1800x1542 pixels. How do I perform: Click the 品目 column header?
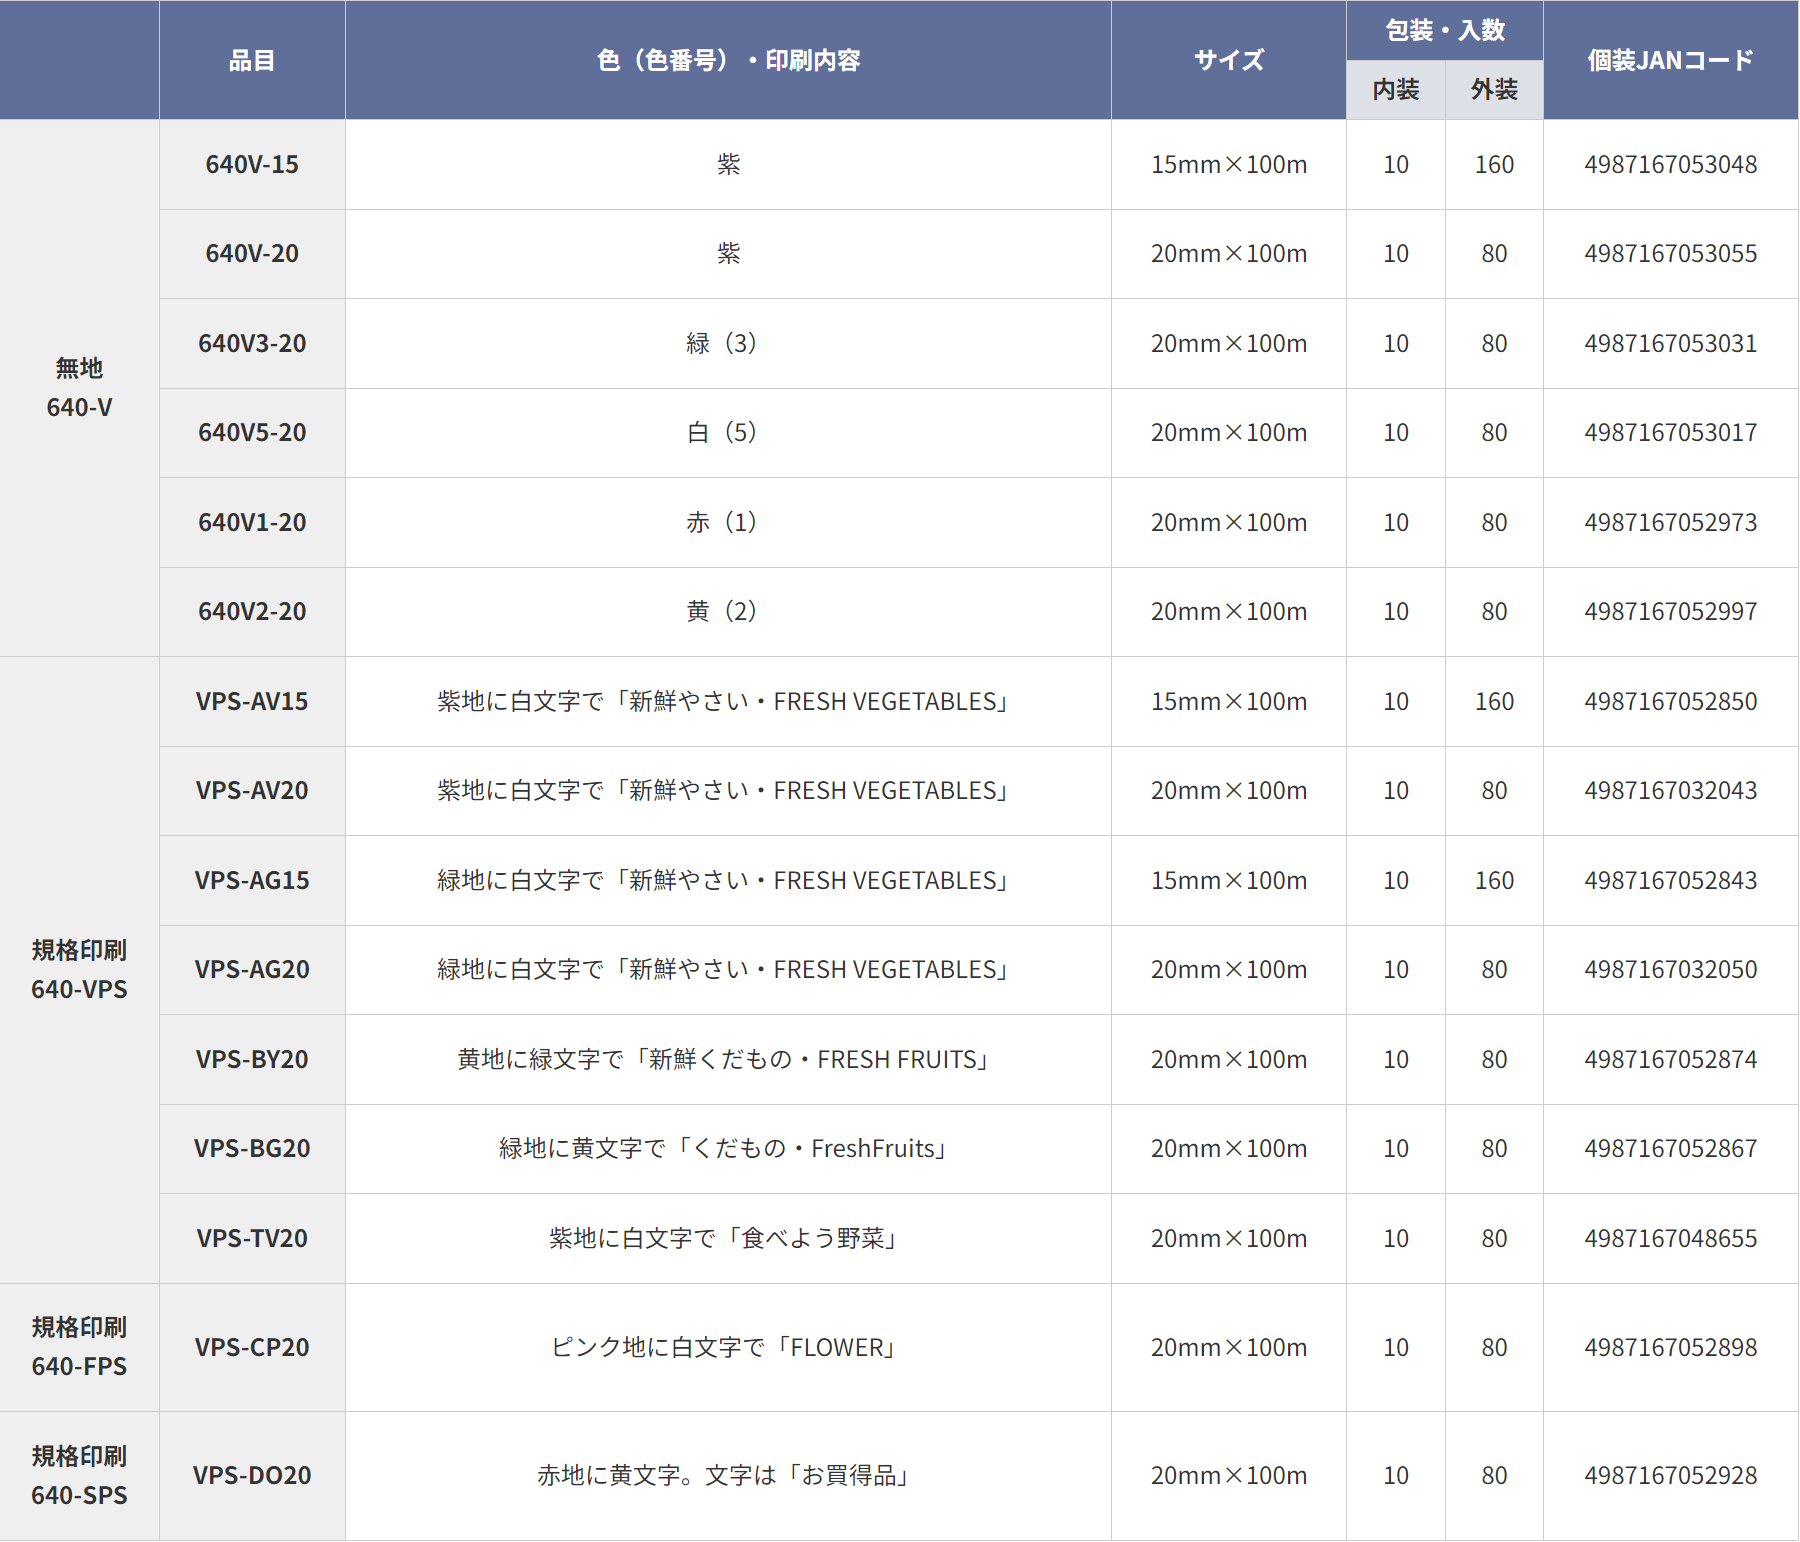pyautogui.click(x=252, y=60)
